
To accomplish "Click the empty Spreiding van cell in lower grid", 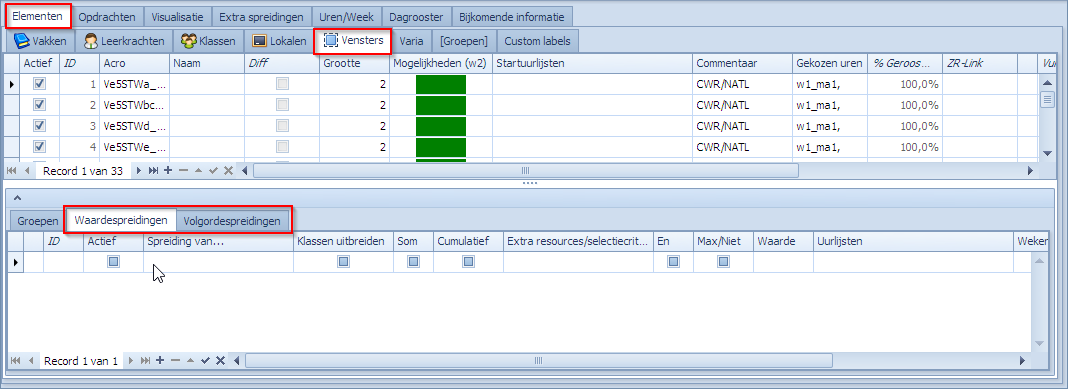I will tap(218, 262).
